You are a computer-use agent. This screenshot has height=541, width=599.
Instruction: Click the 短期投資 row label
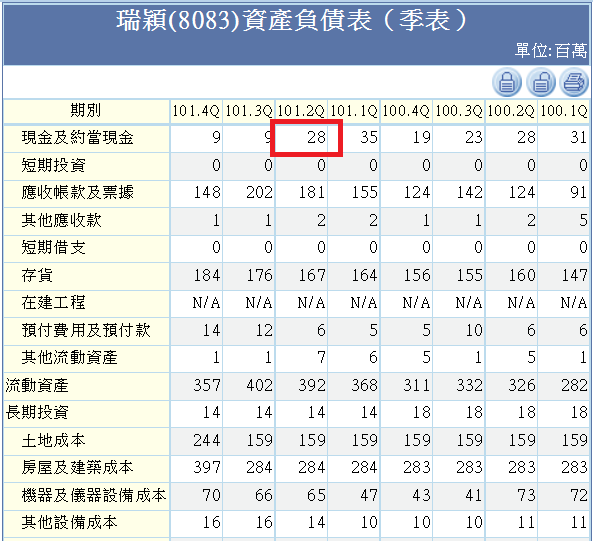tap(53, 165)
